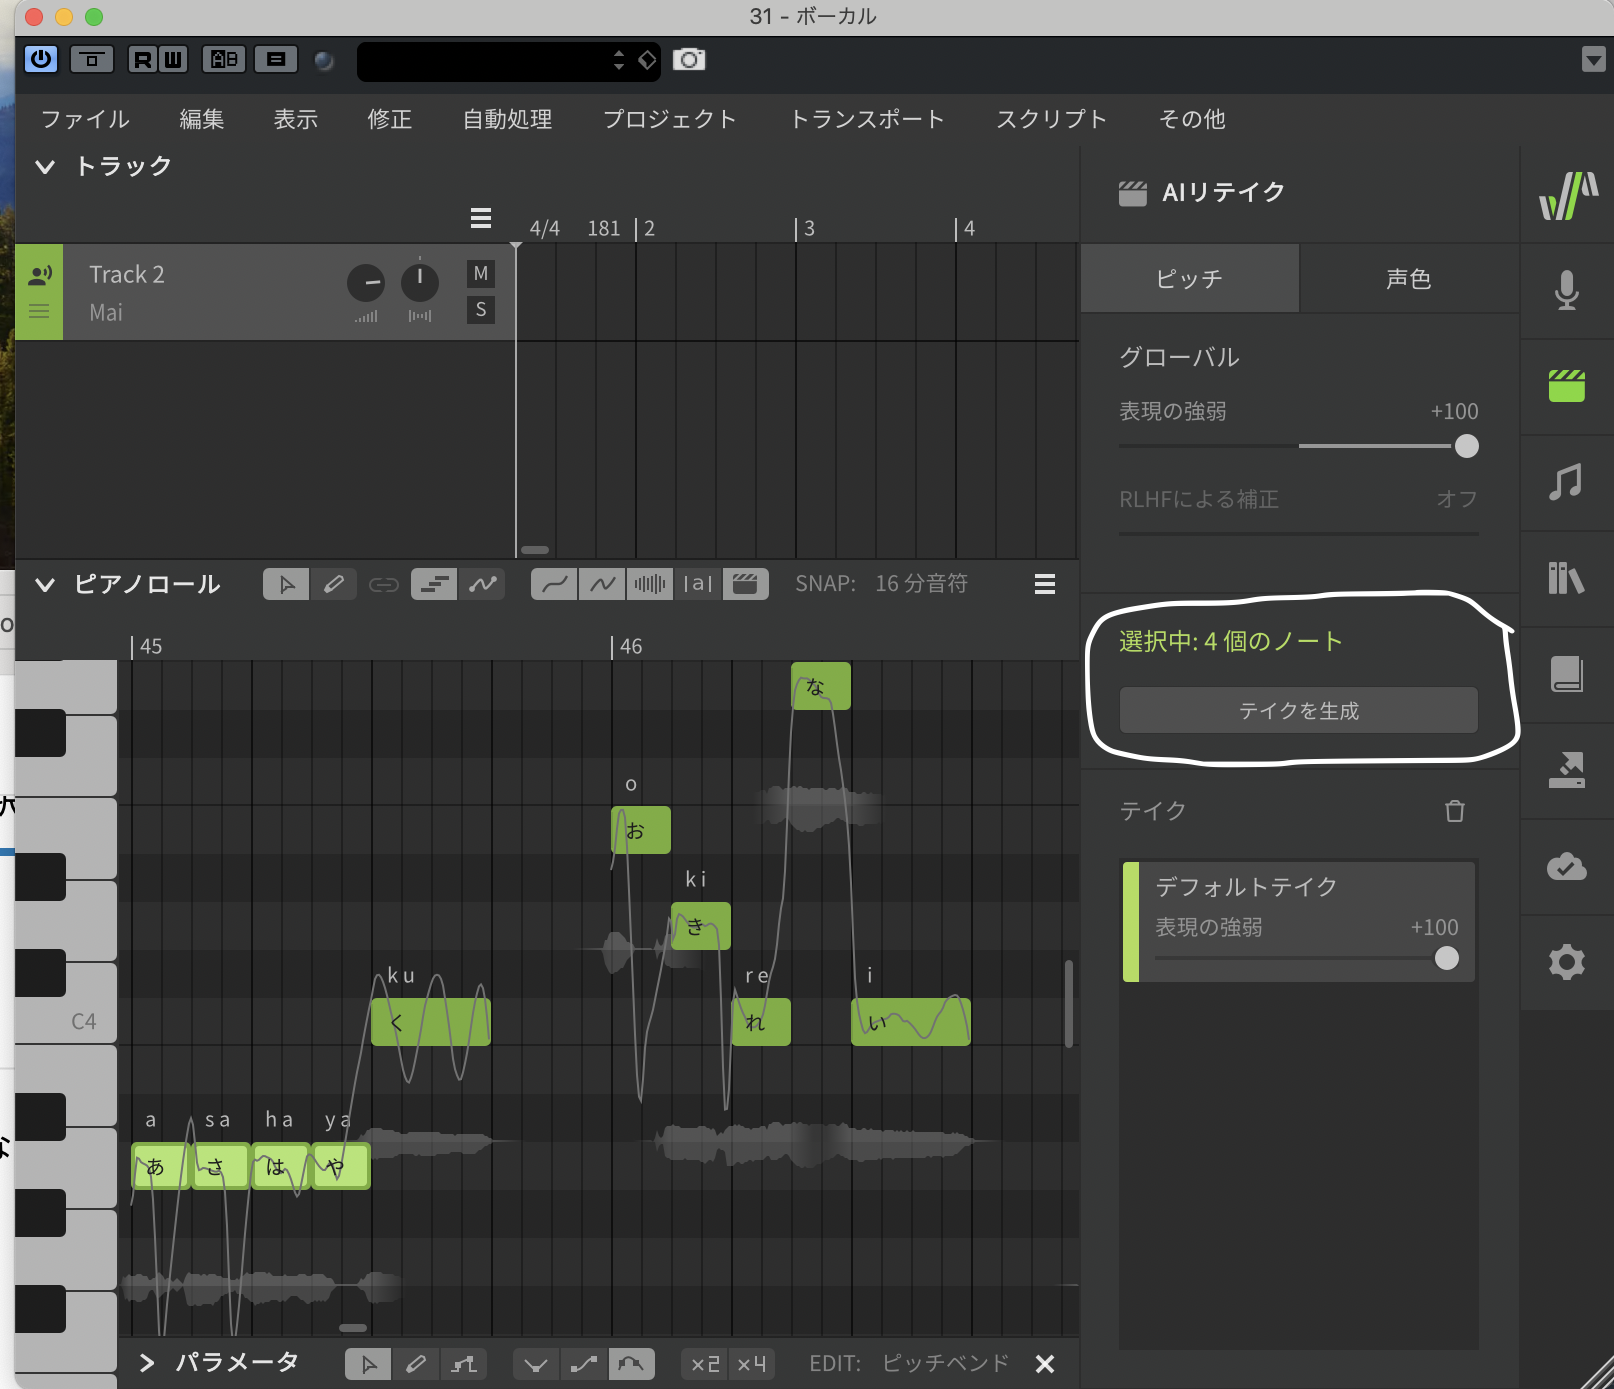Collapse the ピアノロール panel with its chevron
This screenshot has width=1614, height=1389.
[x=44, y=584]
